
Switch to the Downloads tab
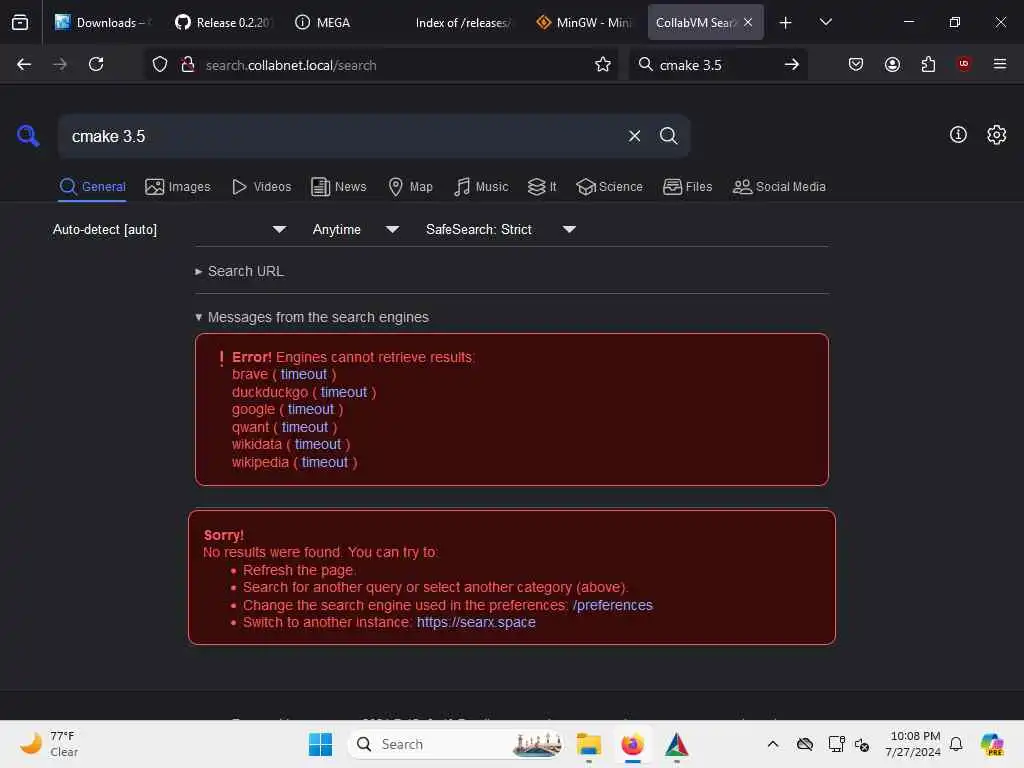pyautogui.click(x=103, y=22)
